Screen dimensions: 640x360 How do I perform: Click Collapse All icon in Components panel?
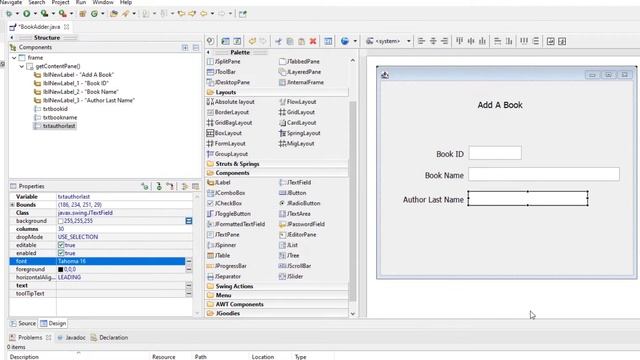pyautogui.click(x=196, y=48)
